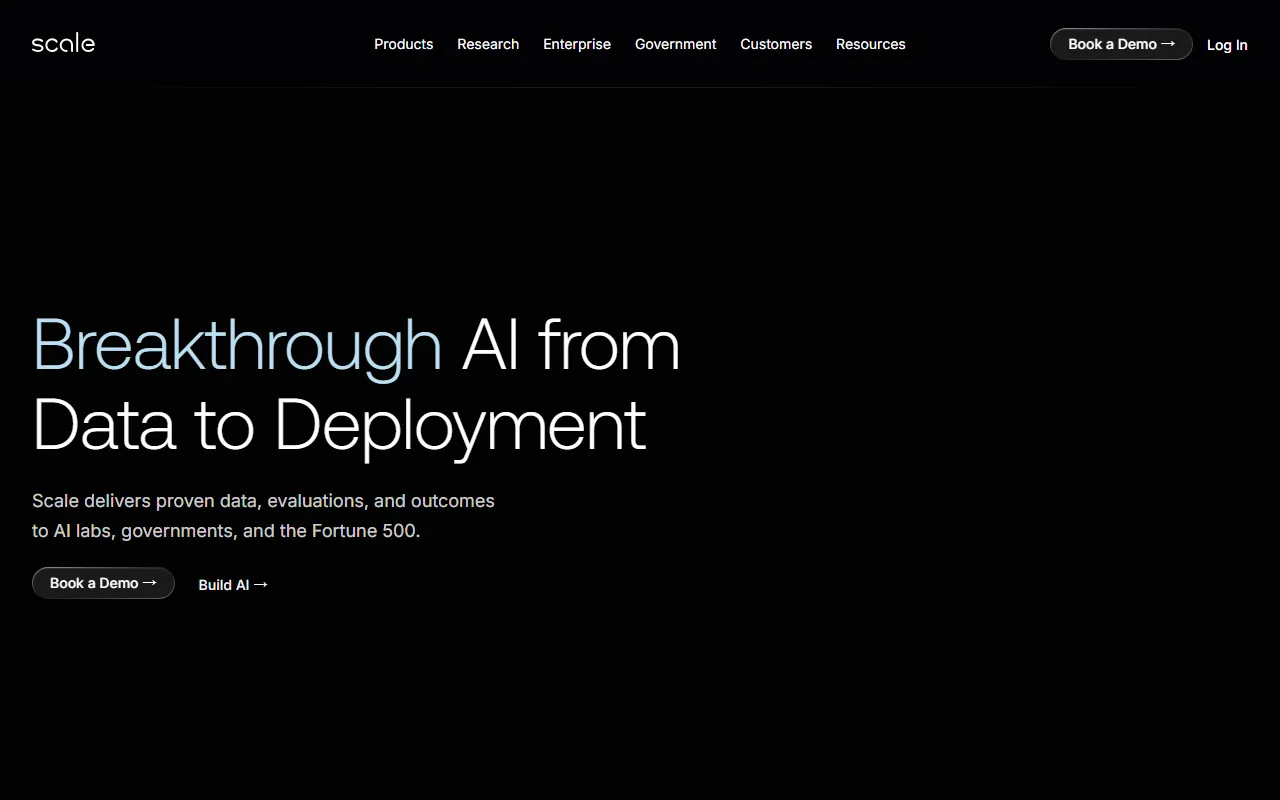Click the "Fortune 500" text in the description
This screenshot has height=800, width=1280.
coord(364,531)
